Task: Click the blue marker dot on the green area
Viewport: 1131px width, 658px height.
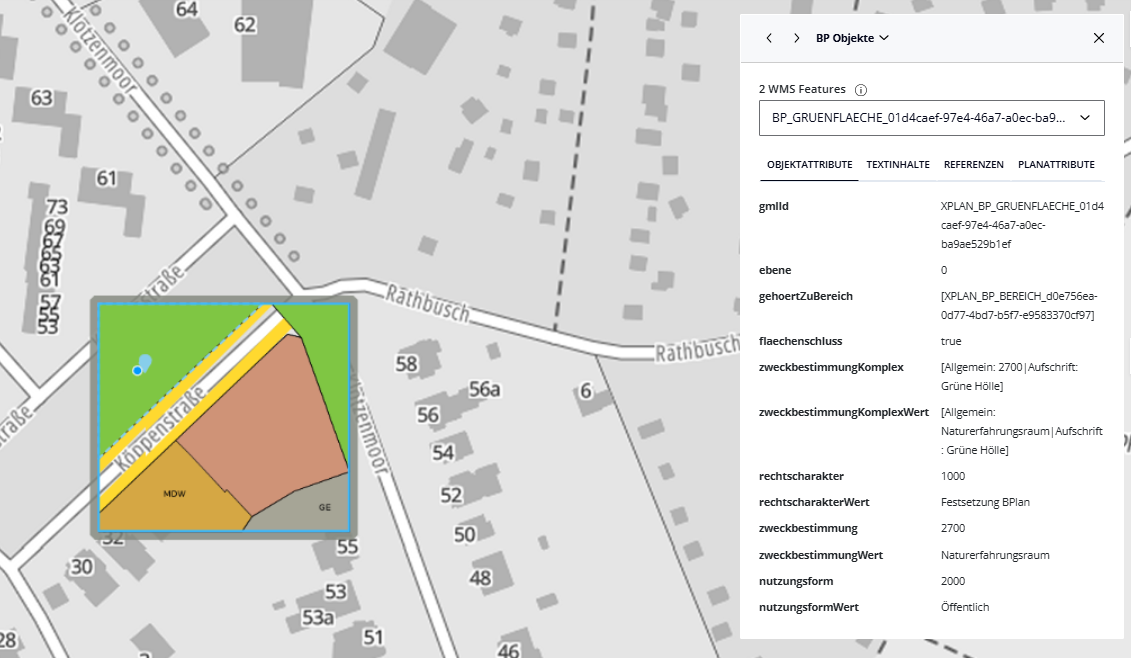Action: pos(137,371)
